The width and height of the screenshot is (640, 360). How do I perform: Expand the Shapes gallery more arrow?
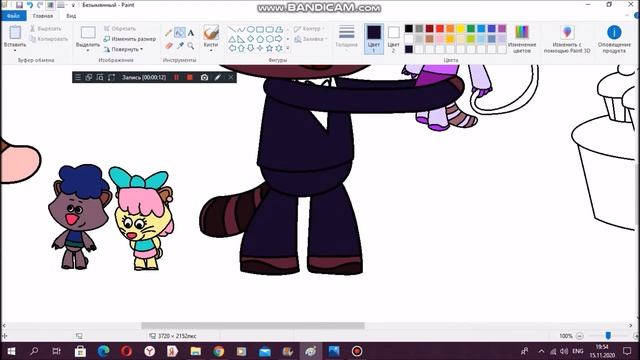pyautogui.click(x=288, y=48)
